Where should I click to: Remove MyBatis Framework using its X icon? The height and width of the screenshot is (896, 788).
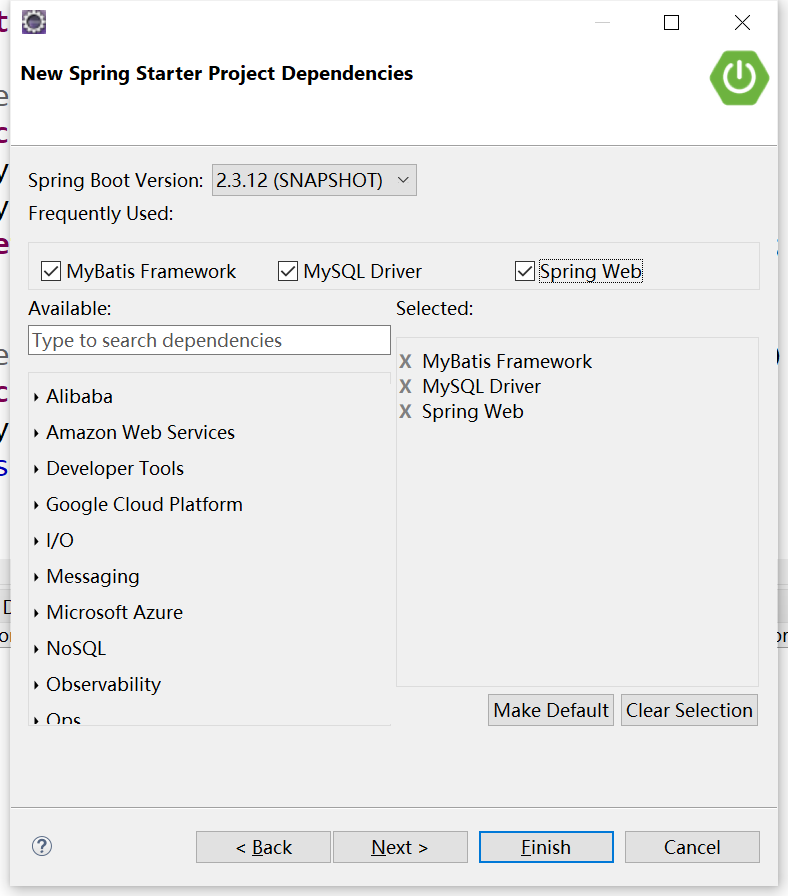(x=405, y=362)
